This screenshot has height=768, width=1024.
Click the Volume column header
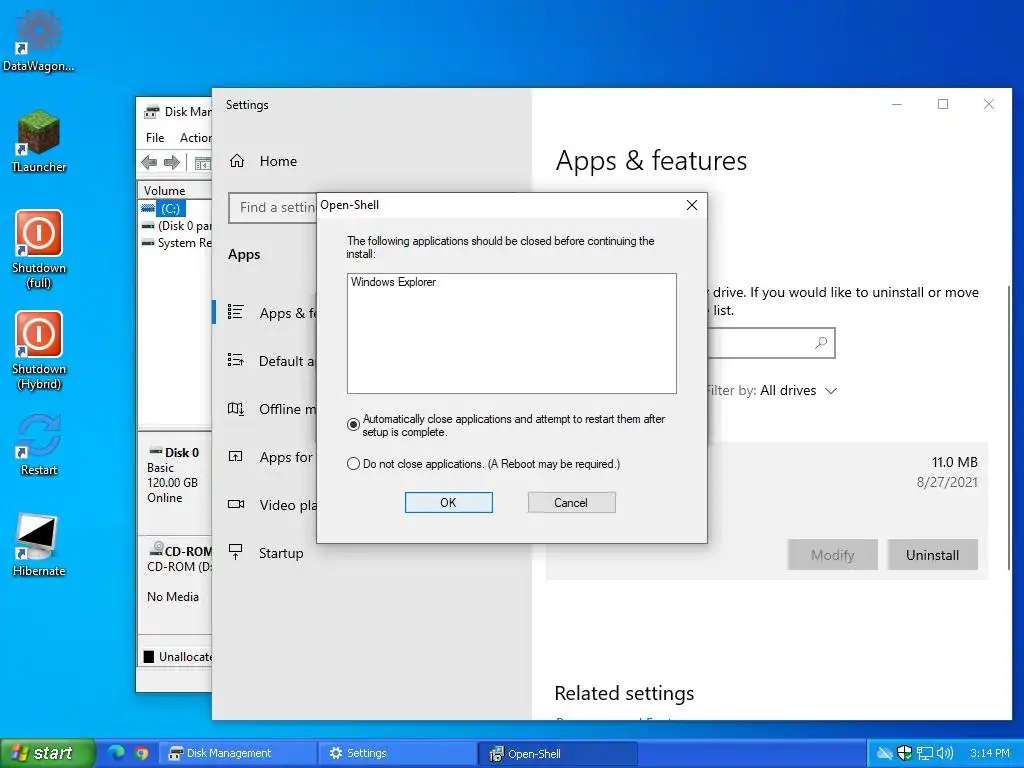point(174,191)
